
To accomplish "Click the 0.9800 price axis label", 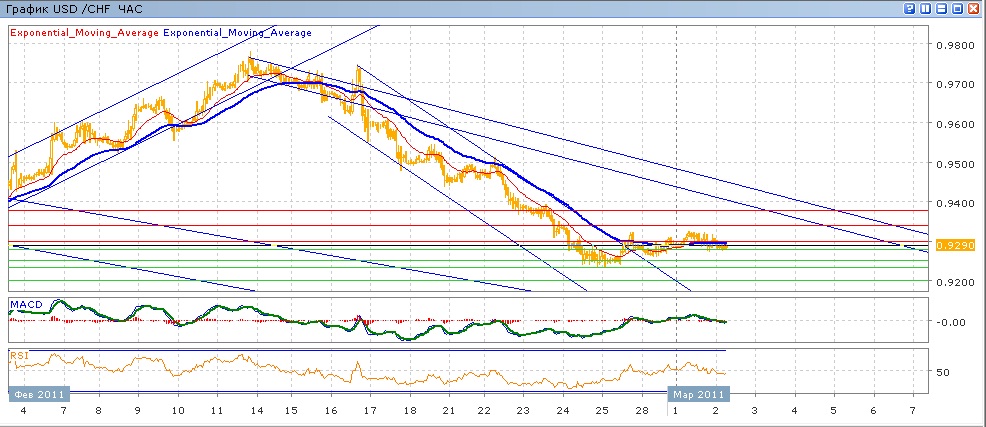I will [953, 45].
